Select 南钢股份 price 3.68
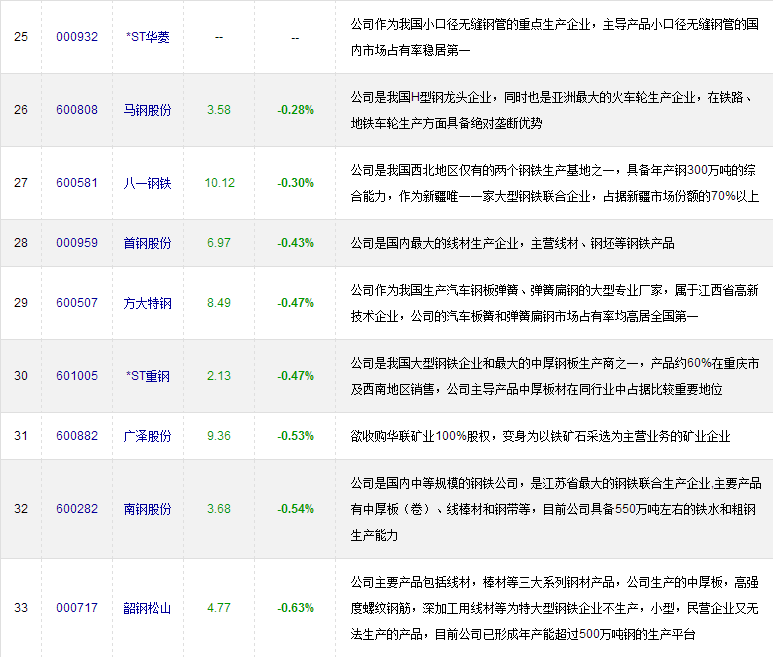The width and height of the screenshot is (773, 657). pyautogui.click(x=219, y=509)
